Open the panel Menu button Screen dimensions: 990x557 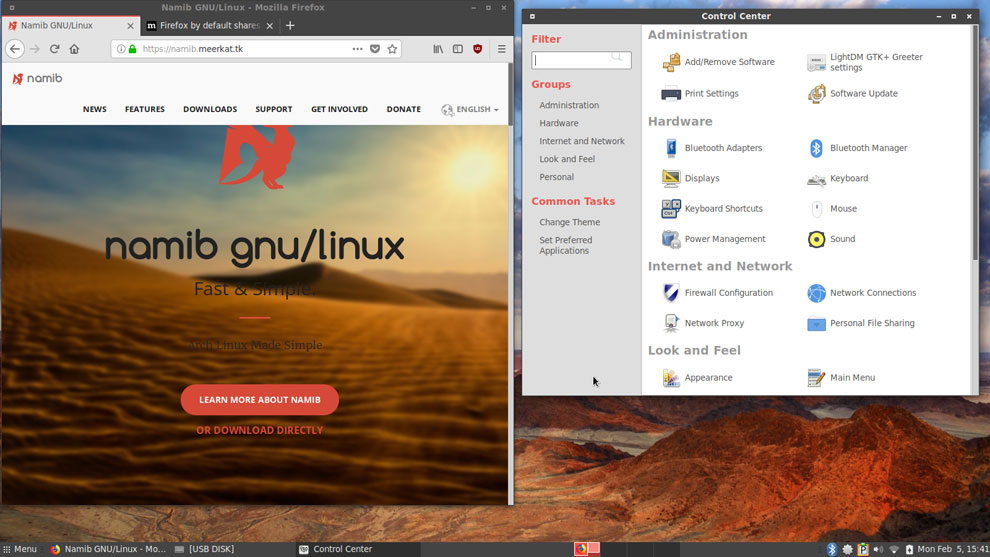tap(20, 549)
